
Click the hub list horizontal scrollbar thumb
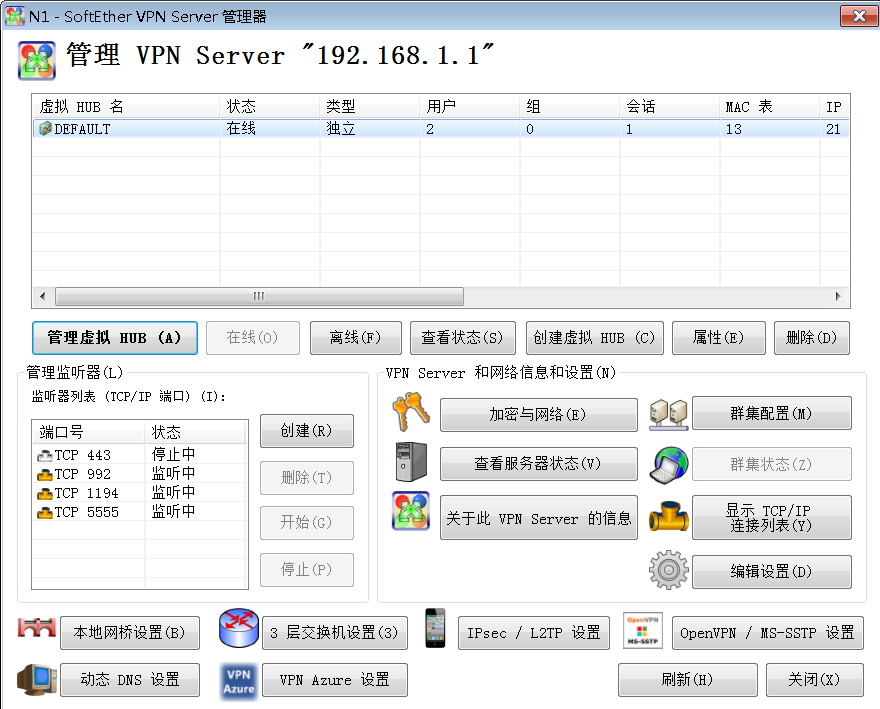point(259,296)
